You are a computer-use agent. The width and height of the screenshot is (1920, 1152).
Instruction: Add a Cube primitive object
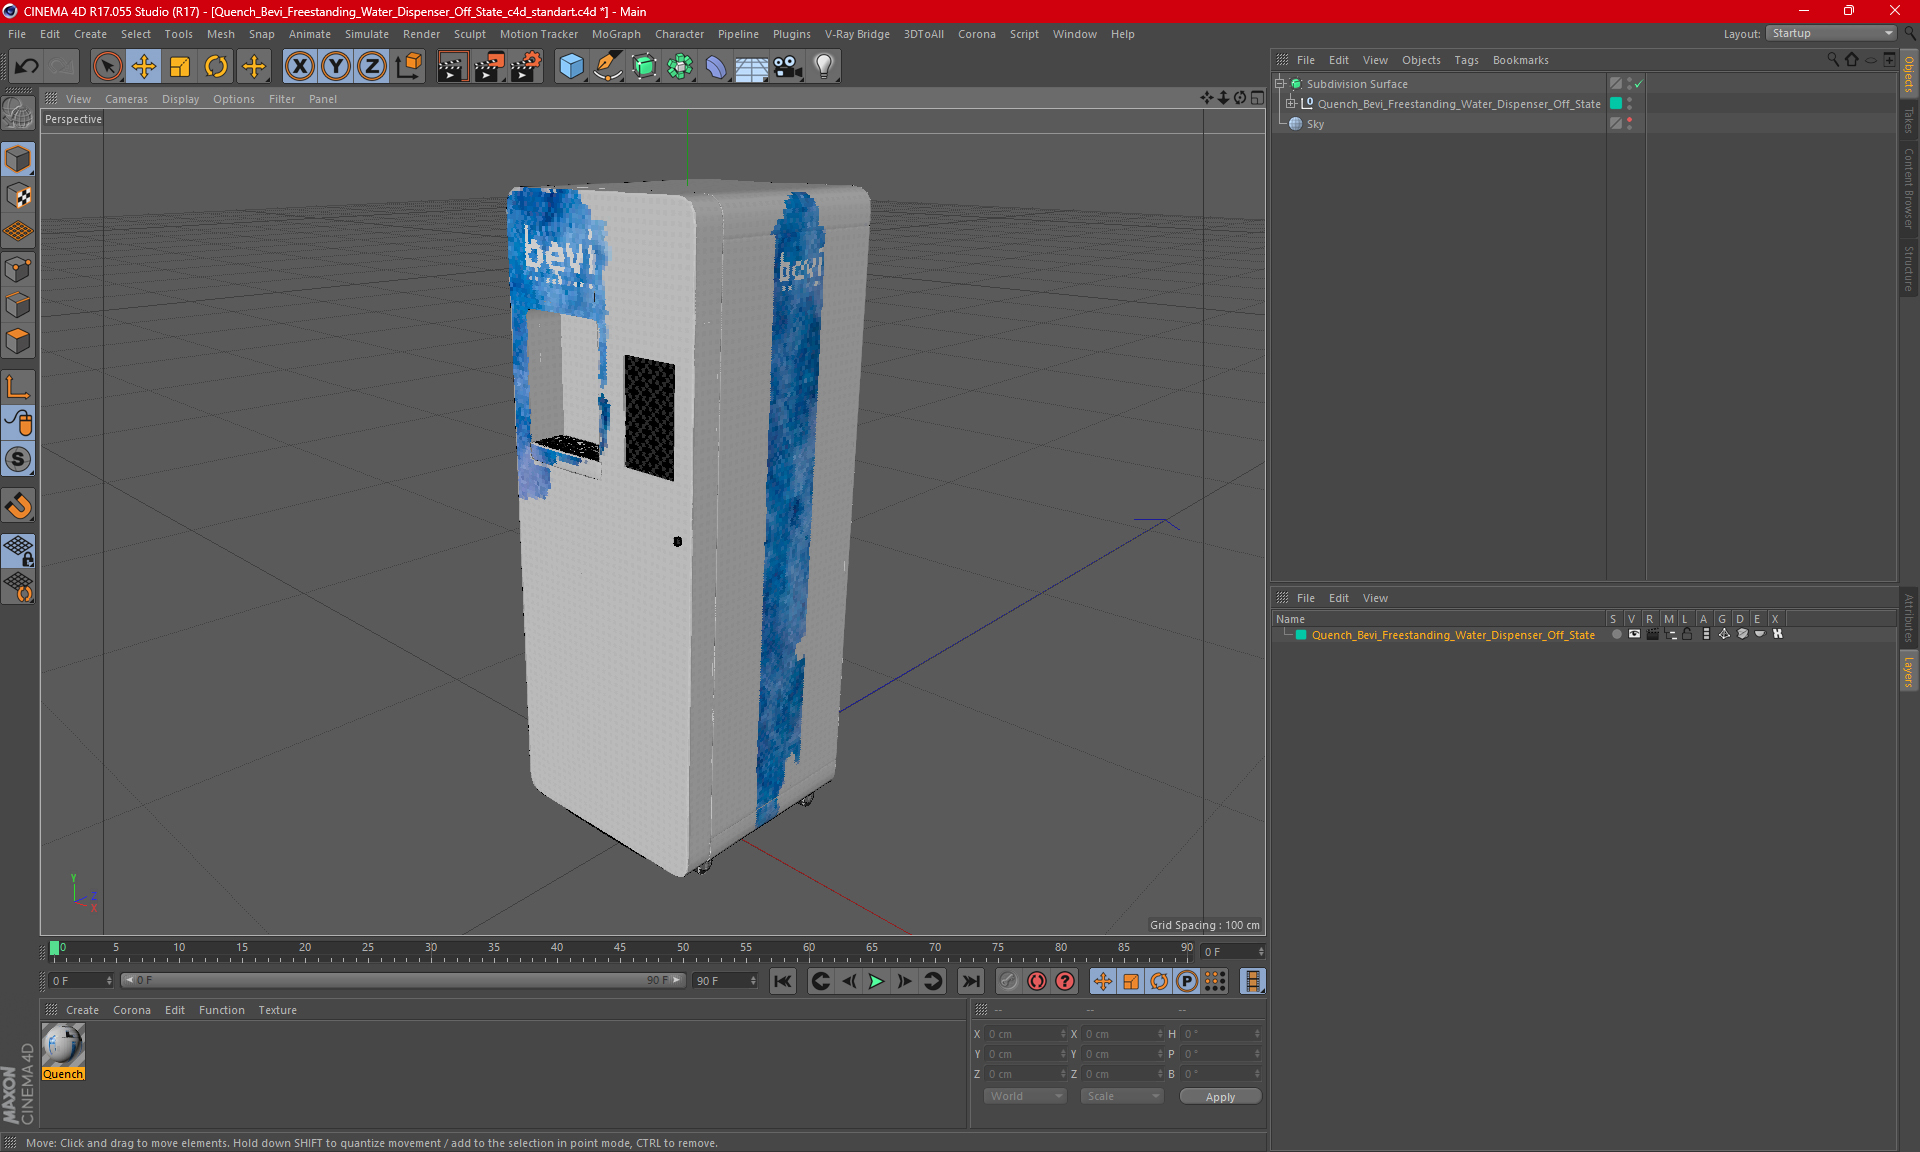(571, 67)
